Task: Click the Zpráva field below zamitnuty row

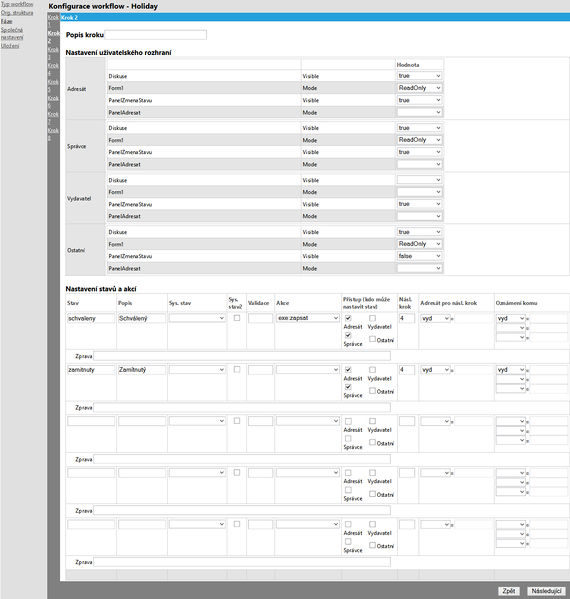Action: tap(242, 408)
